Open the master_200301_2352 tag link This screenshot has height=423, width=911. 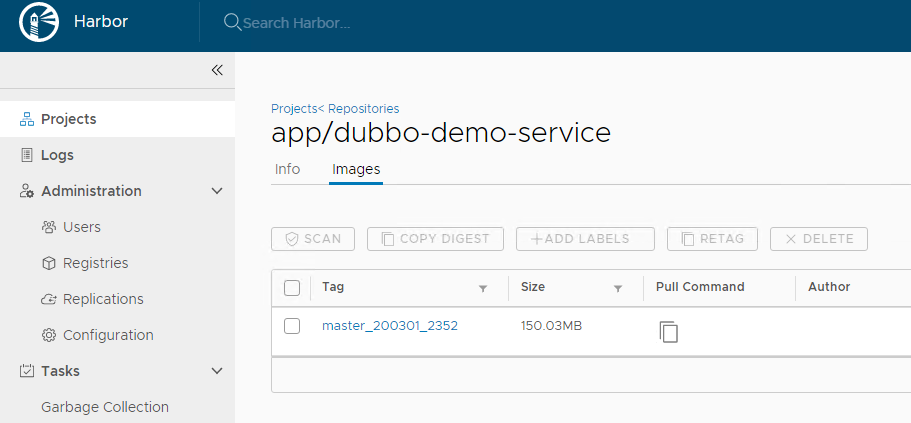pyautogui.click(x=389, y=326)
